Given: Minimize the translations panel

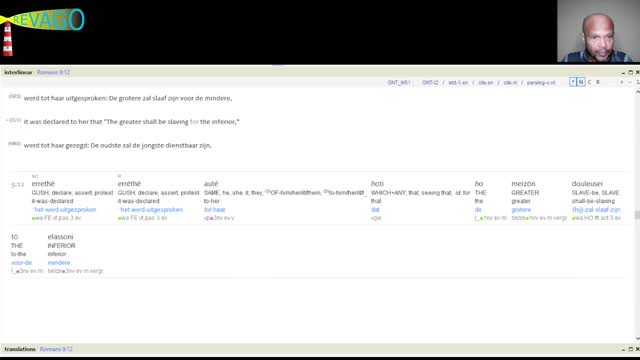Looking at the screenshot, I should point(623,349).
